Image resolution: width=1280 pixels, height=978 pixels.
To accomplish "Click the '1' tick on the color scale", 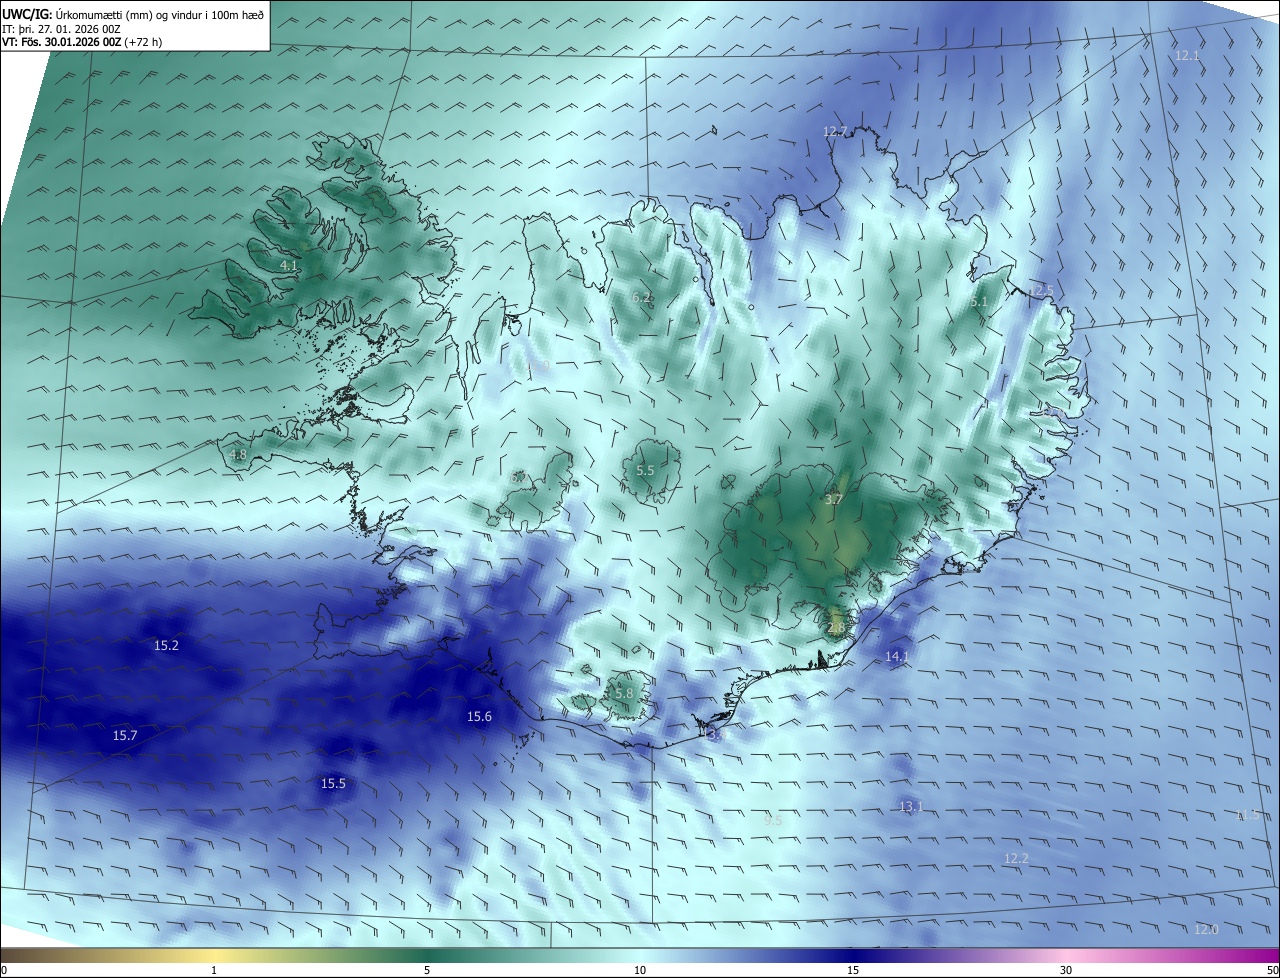I will coord(214,970).
